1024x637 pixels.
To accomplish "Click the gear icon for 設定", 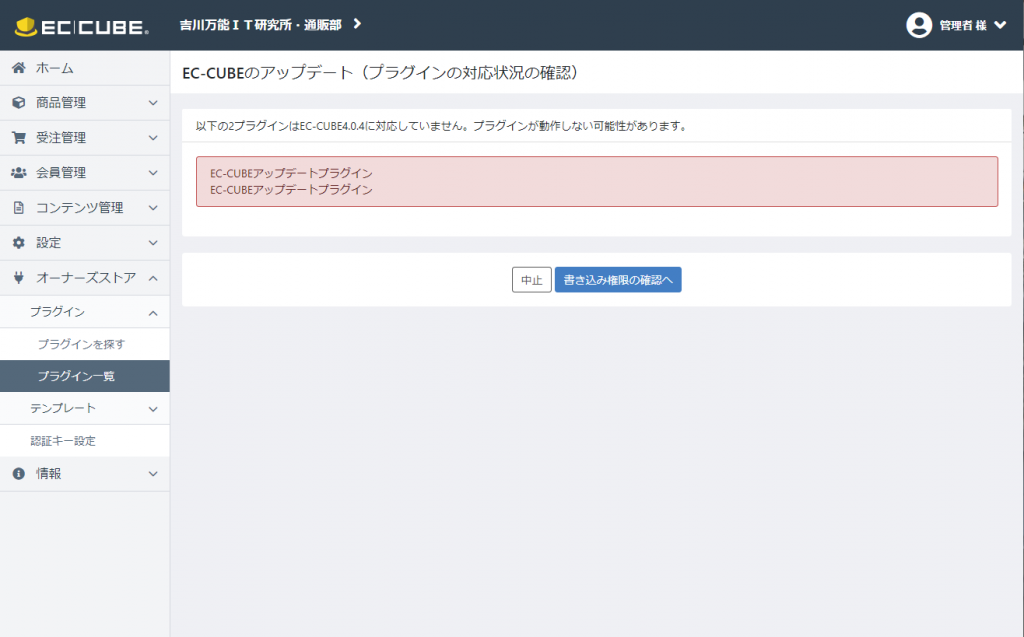I will pos(18,243).
